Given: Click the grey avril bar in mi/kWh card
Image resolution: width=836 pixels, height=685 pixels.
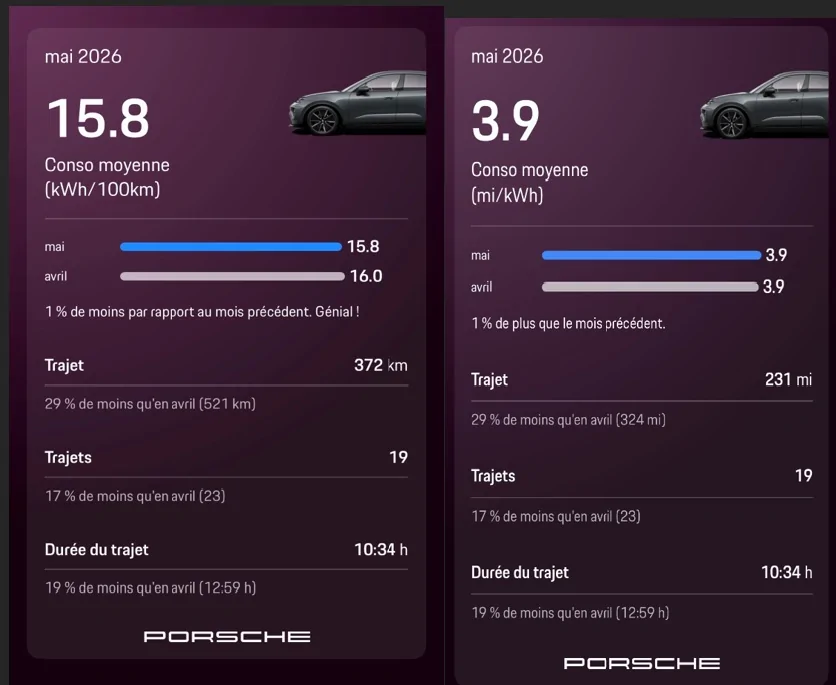Looking at the screenshot, I should [650, 287].
